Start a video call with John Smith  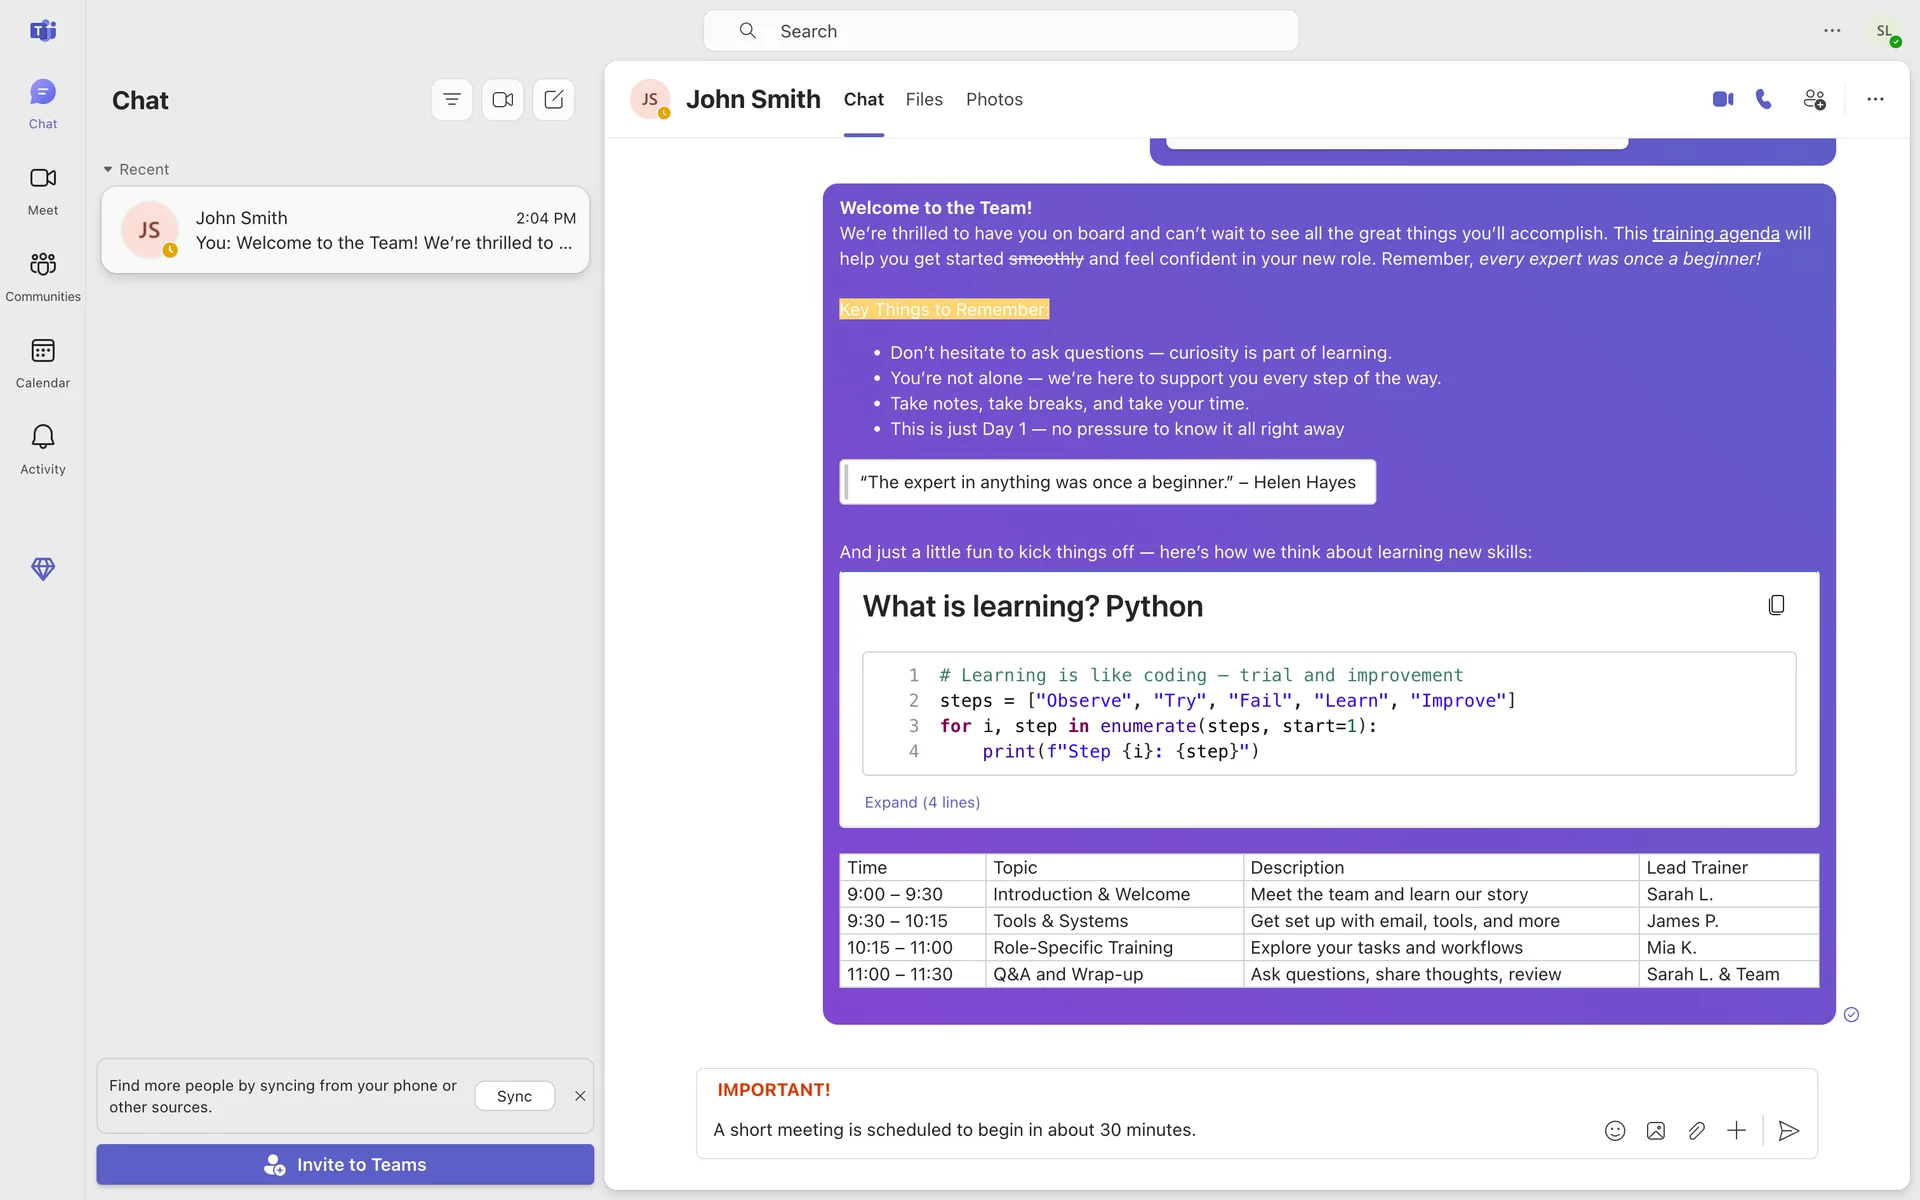tap(1722, 99)
